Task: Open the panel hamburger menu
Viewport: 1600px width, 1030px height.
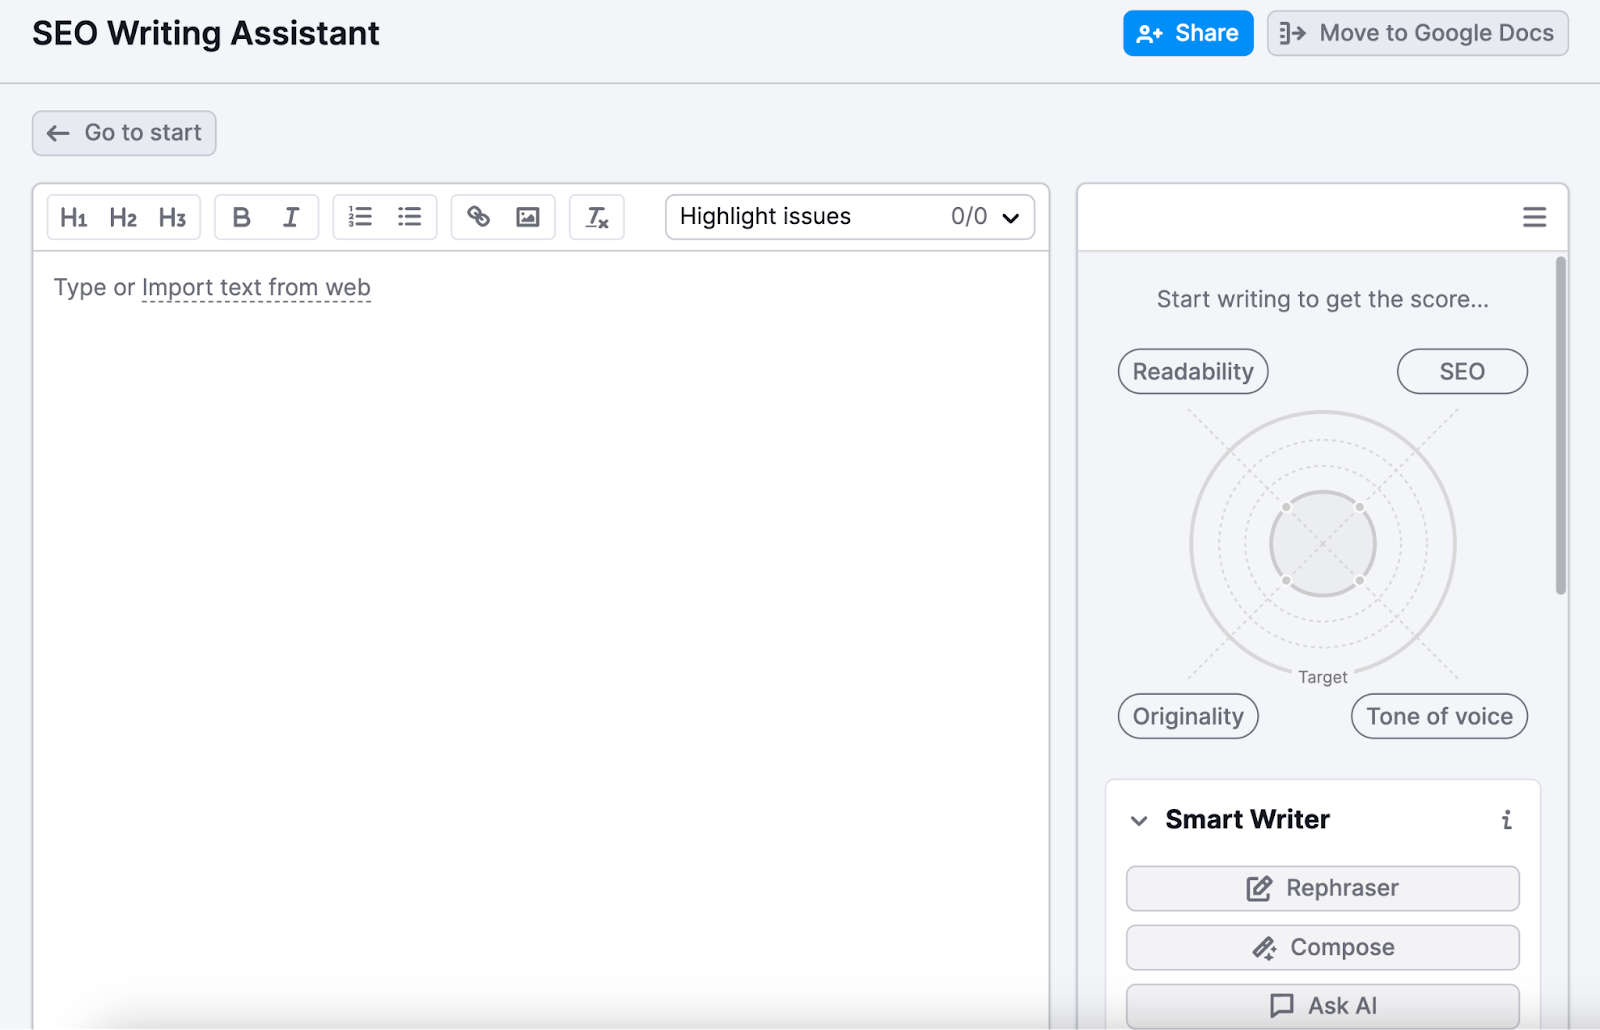Action: [x=1534, y=217]
